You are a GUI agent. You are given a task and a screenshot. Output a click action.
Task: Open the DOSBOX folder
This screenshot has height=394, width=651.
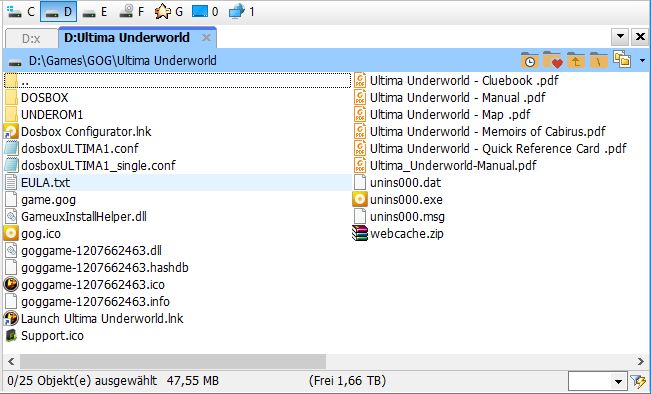pyautogui.click(x=44, y=98)
